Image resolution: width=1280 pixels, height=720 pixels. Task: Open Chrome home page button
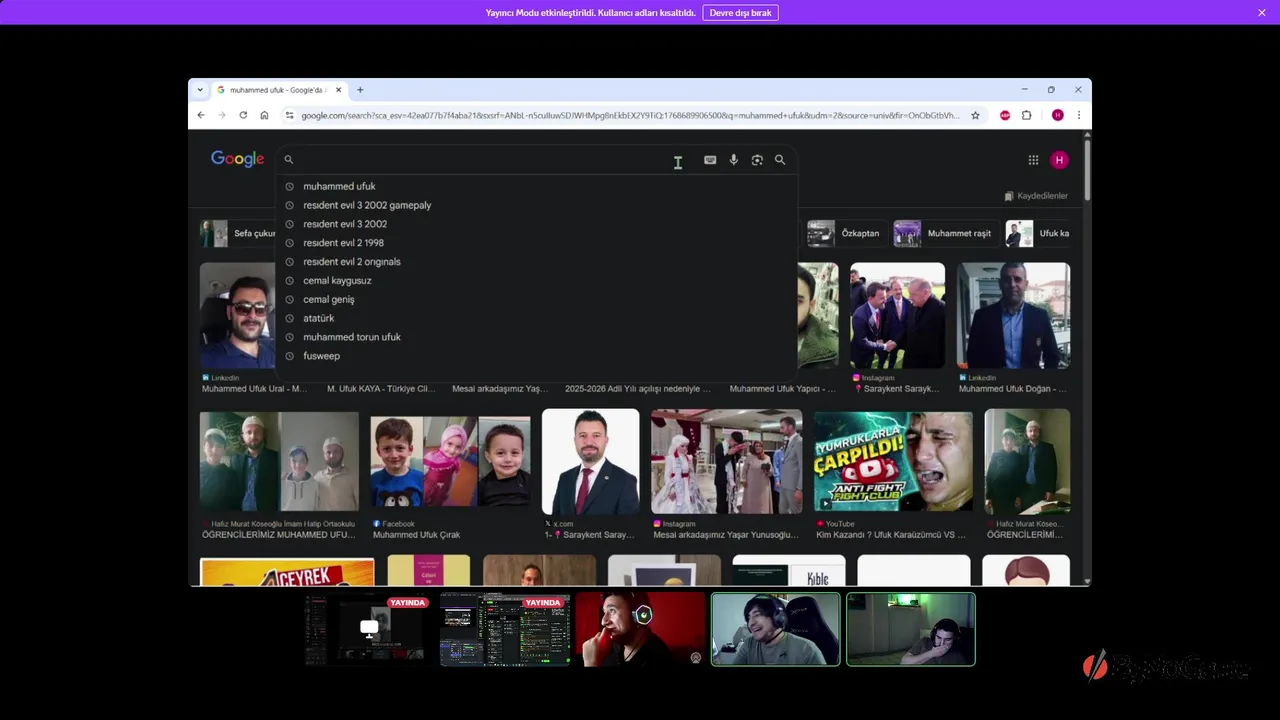pyautogui.click(x=264, y=115)
